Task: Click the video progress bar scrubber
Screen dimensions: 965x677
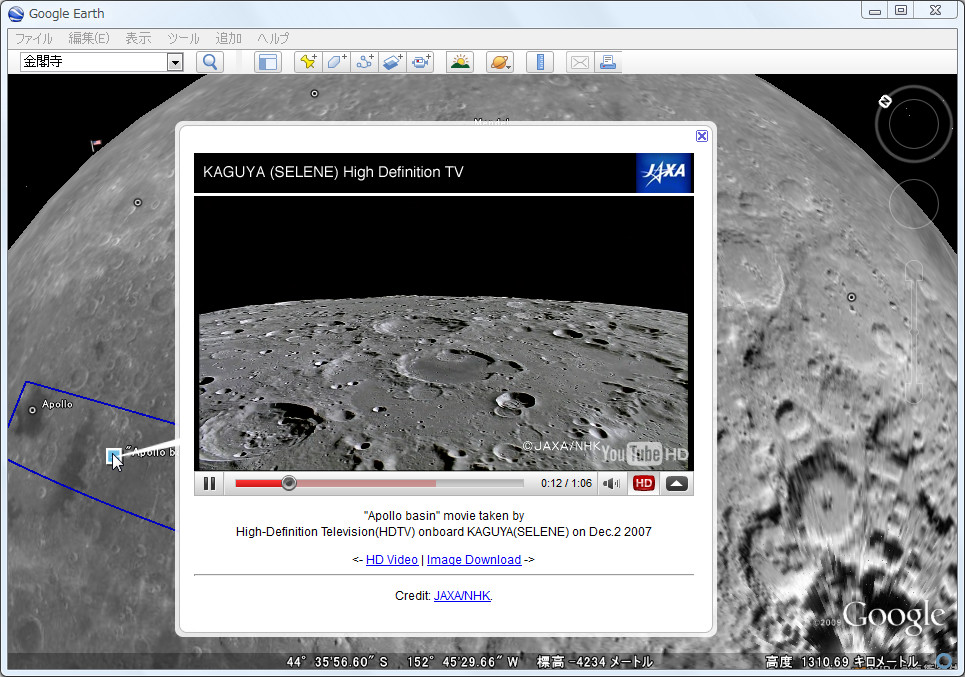Action: [289, 483]
